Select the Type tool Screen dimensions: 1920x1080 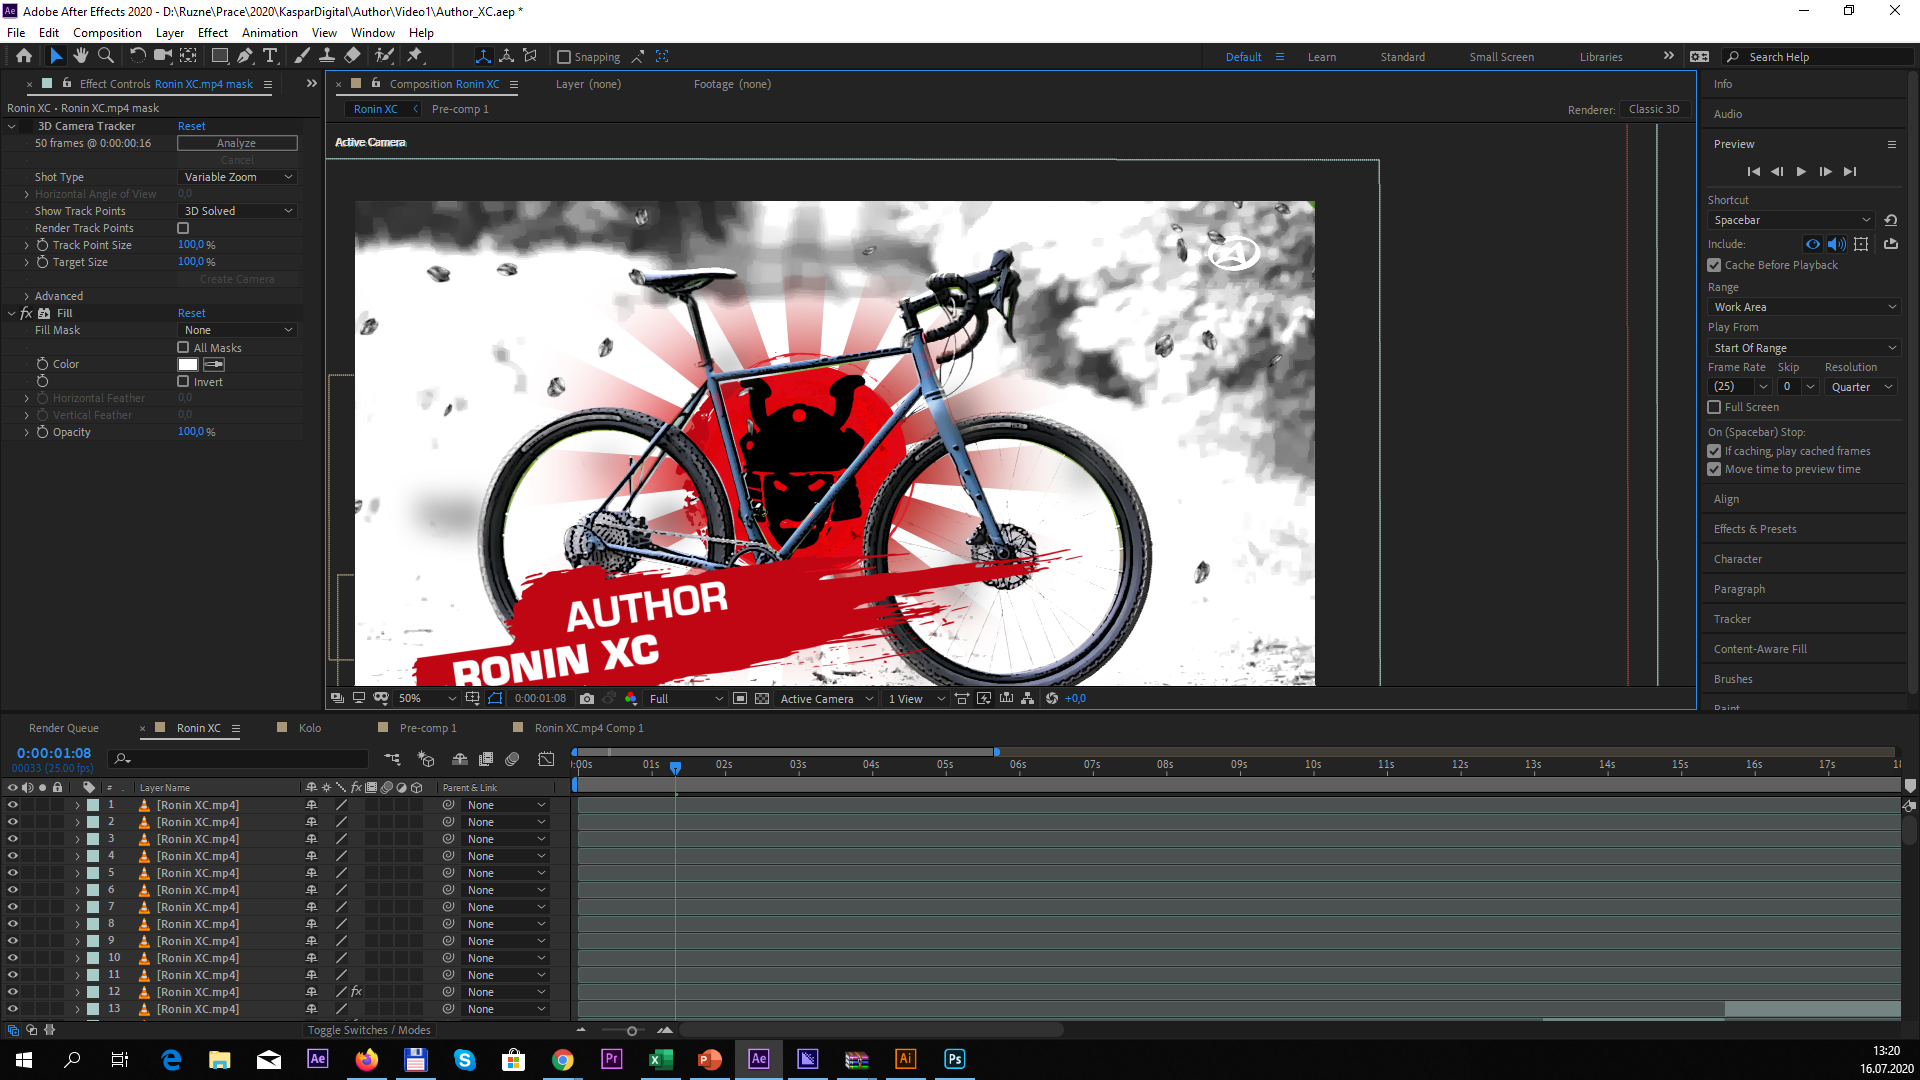click(x=270, y=57)
